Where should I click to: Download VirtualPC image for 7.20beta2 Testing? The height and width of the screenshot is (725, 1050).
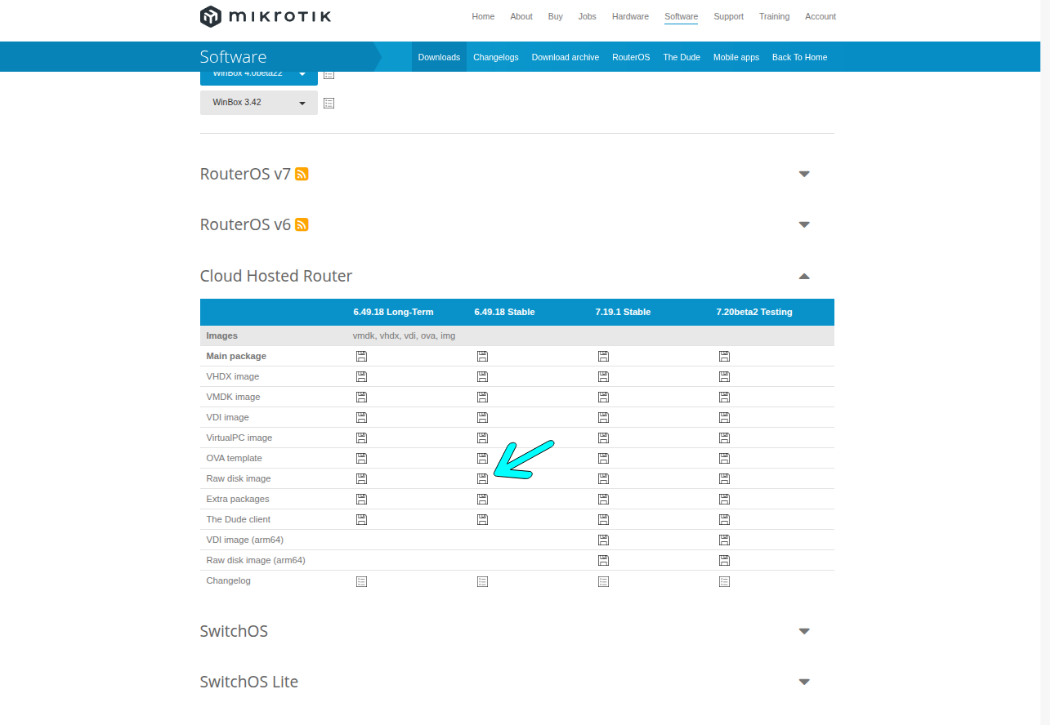[x=724, y=438]
